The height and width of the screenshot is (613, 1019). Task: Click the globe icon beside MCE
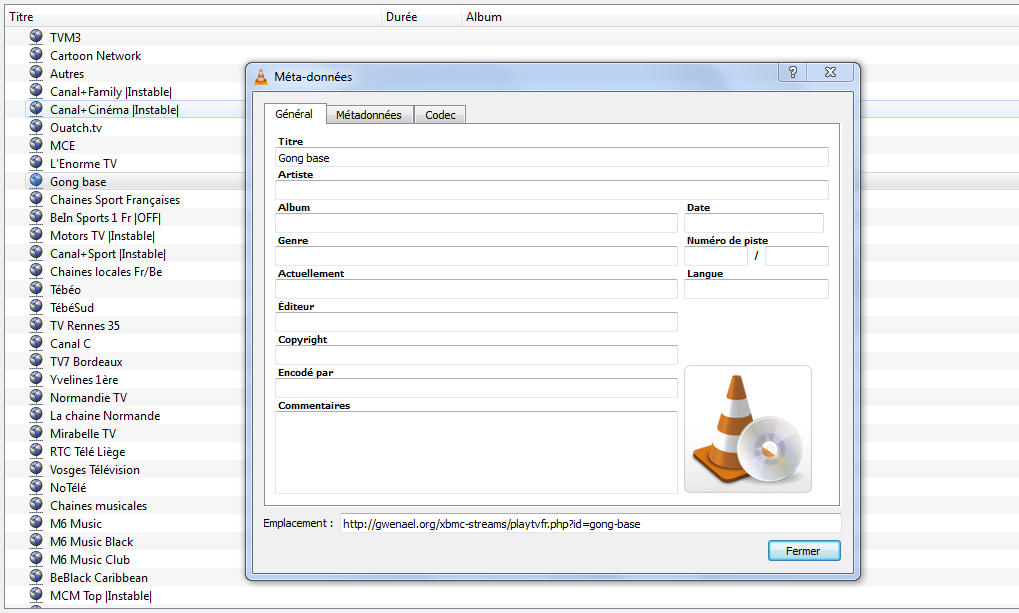(36, 144)
